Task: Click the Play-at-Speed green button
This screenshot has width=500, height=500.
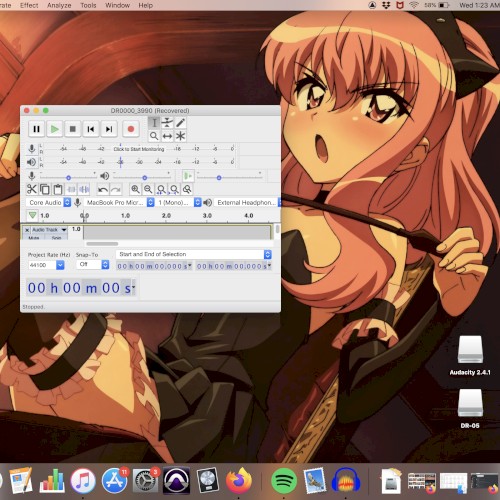Action: (x=188, y=176)
